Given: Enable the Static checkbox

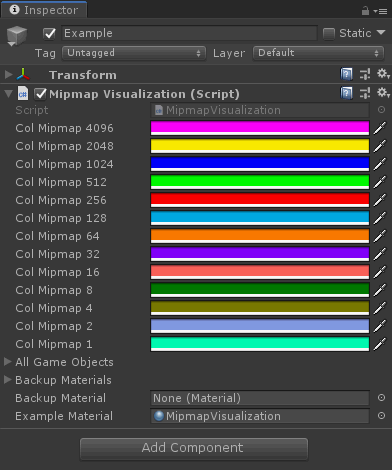Looking at the screenshot, I should (x=329, y=33).
